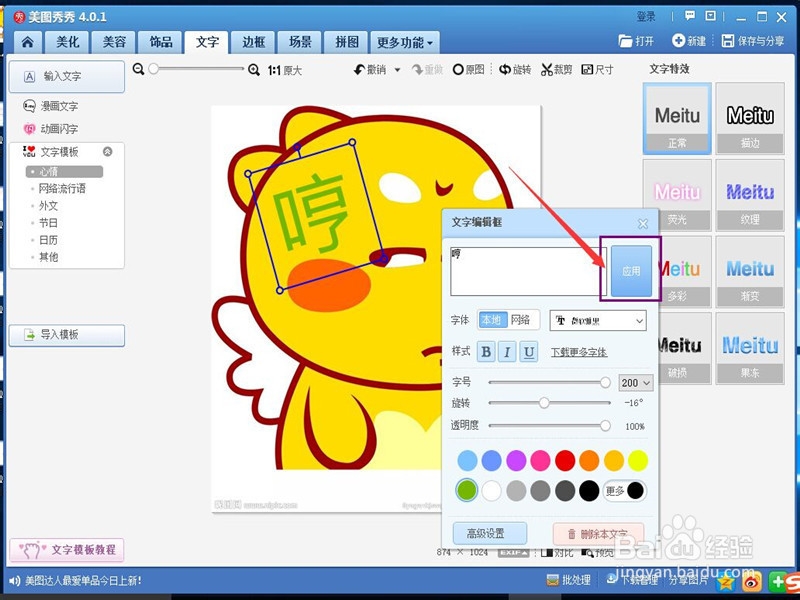
Task: Pick the red color swatch
Action: 565,461
